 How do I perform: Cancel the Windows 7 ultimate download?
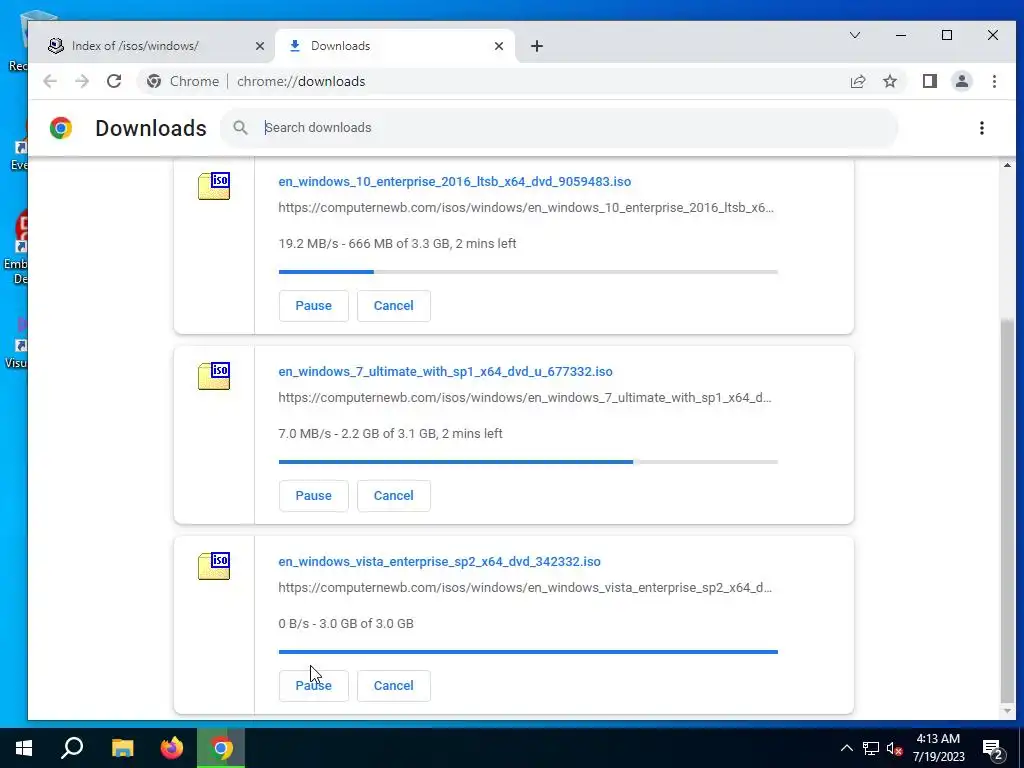393,496
